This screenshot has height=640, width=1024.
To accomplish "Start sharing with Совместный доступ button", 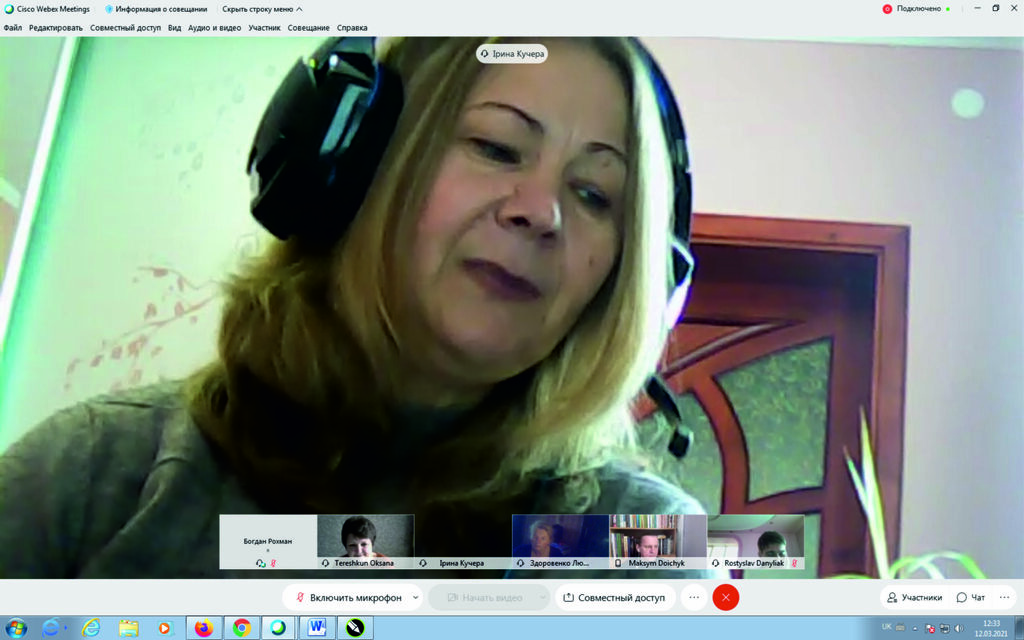I will click(614, 597).
